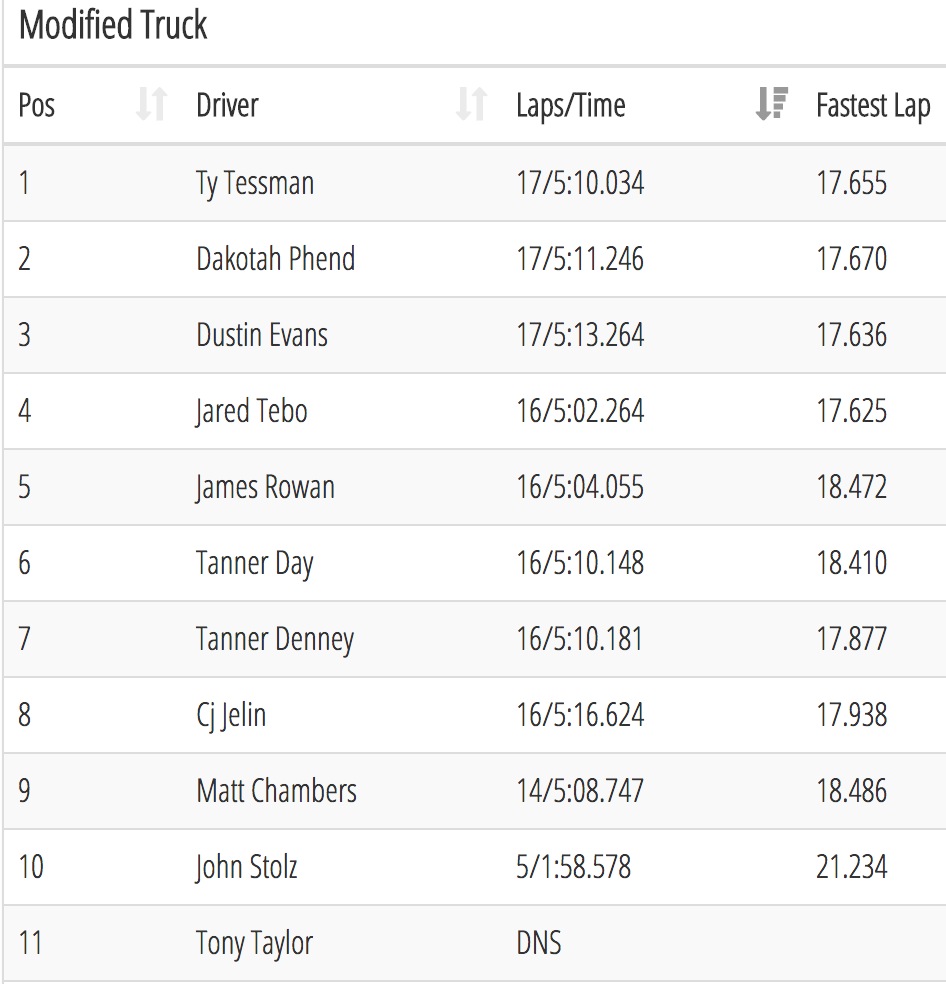
Task: Click James Rowan's row
Action: pos(474,487)
